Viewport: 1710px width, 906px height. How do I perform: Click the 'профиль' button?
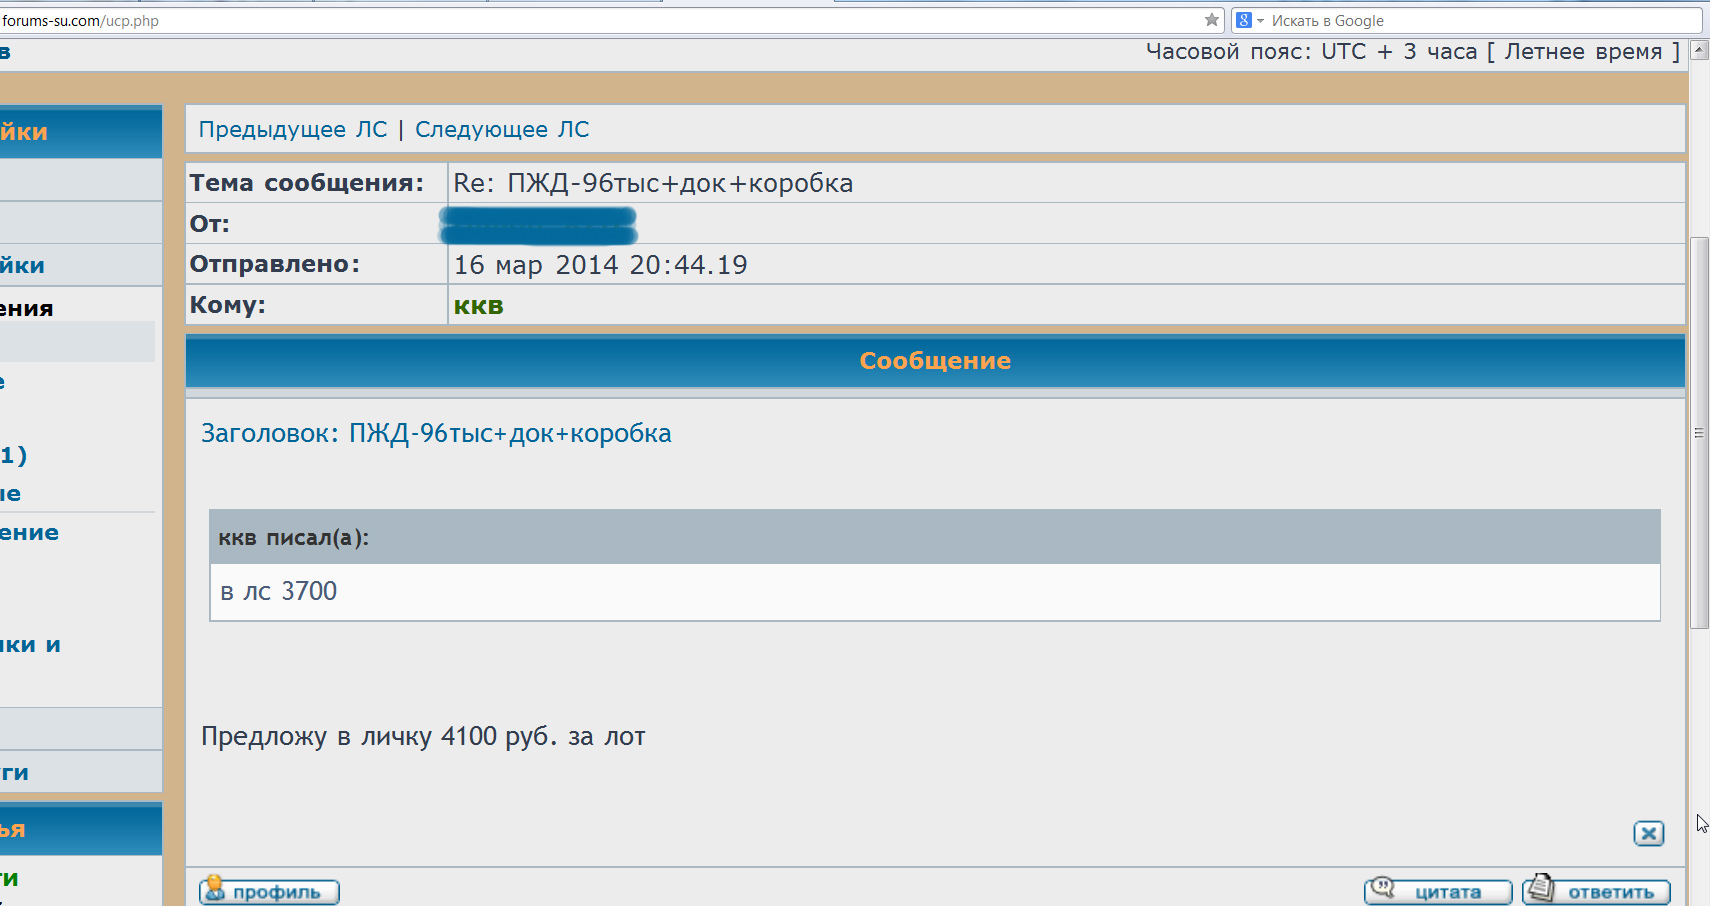(x=270, y=891)
